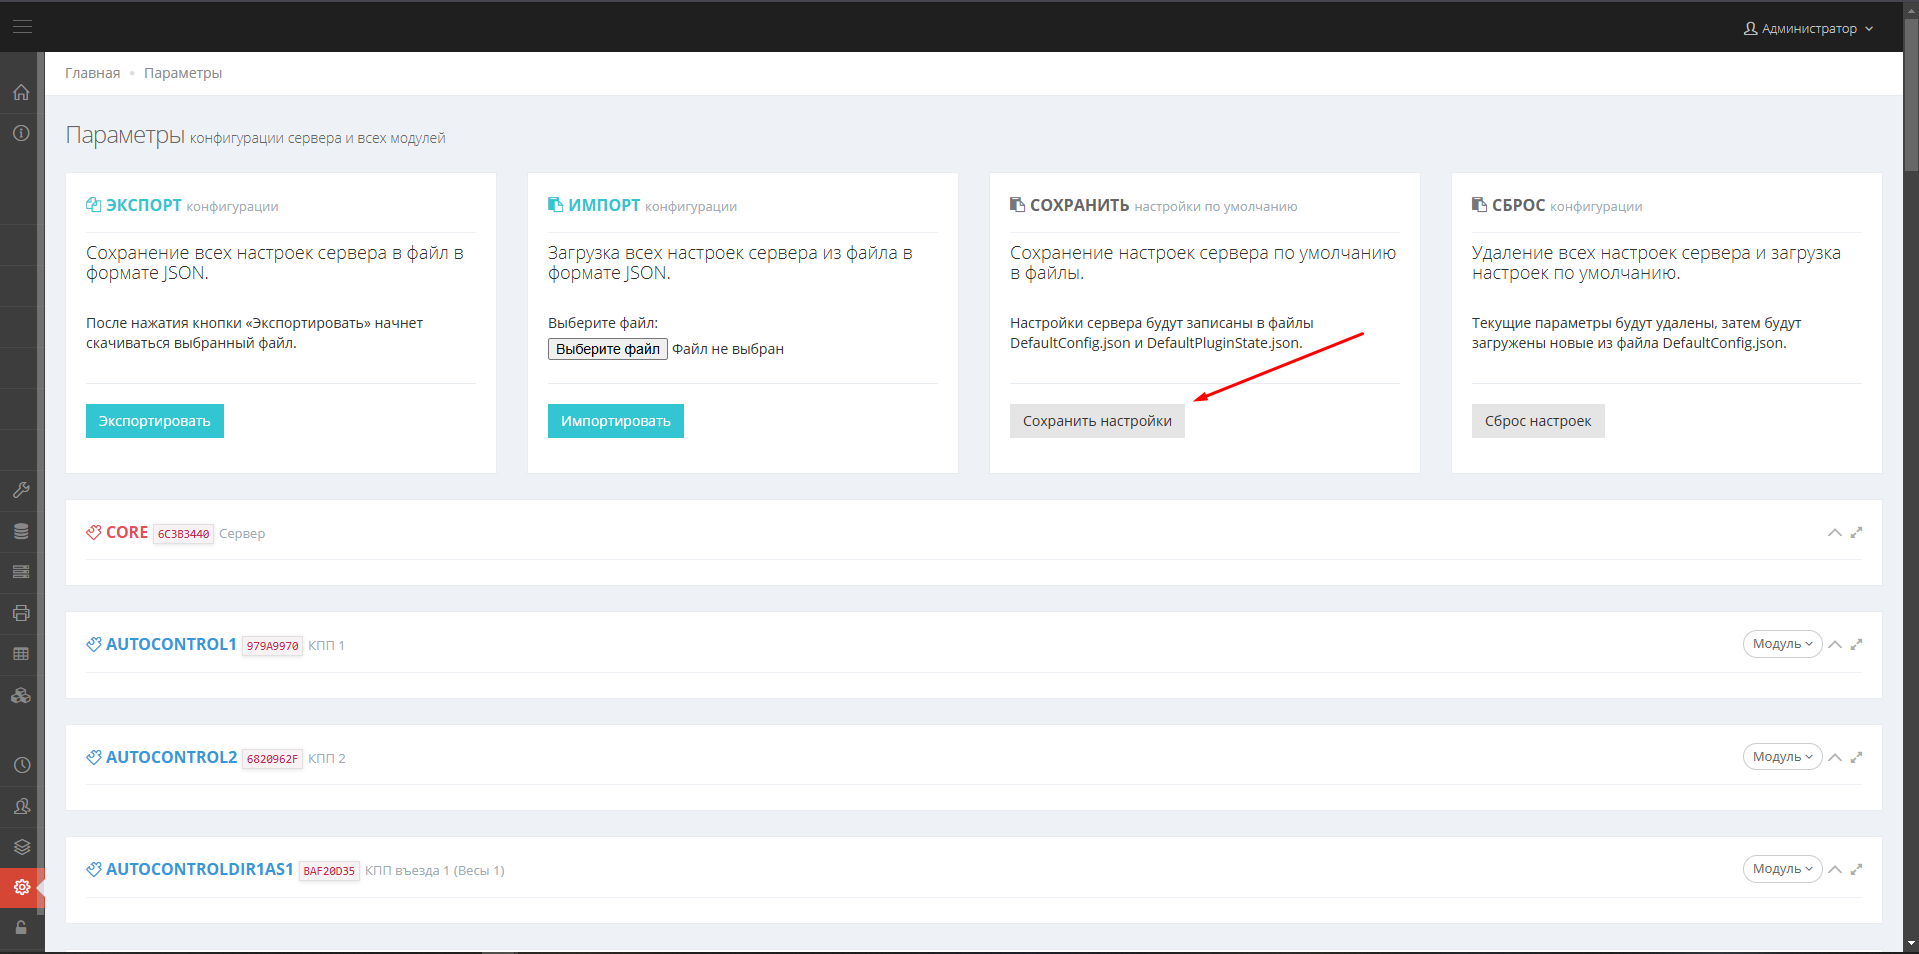Toggle the hamburger menu at top left
The image size is (1919, 954).
(22, 26)
